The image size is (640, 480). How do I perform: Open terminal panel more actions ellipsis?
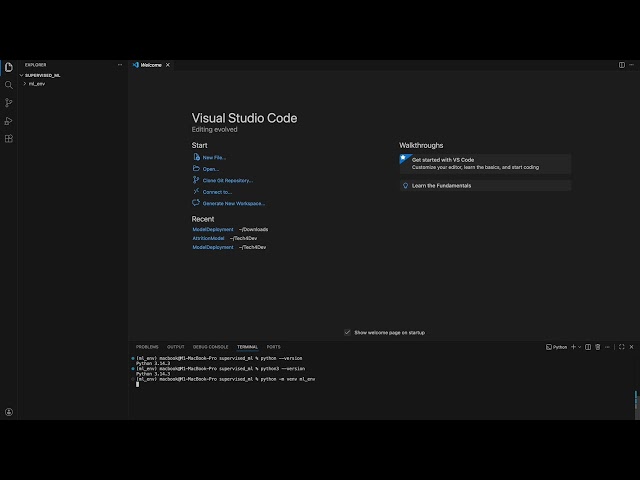(x=607, y=347)
